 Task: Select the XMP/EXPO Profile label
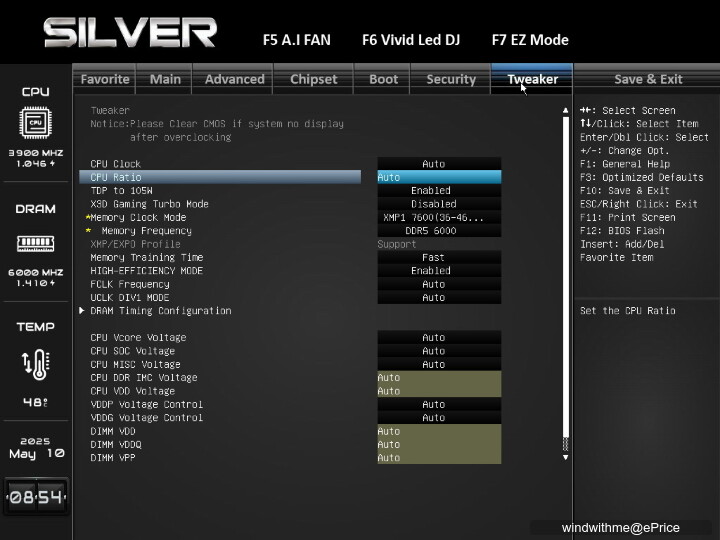[135, 244]
